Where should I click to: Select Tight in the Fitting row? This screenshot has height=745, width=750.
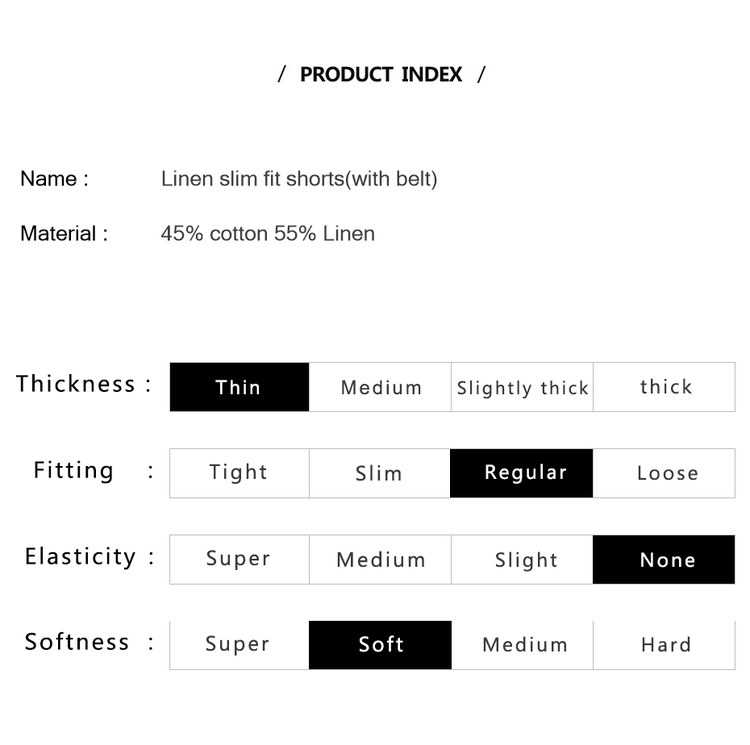coord(239,473)
